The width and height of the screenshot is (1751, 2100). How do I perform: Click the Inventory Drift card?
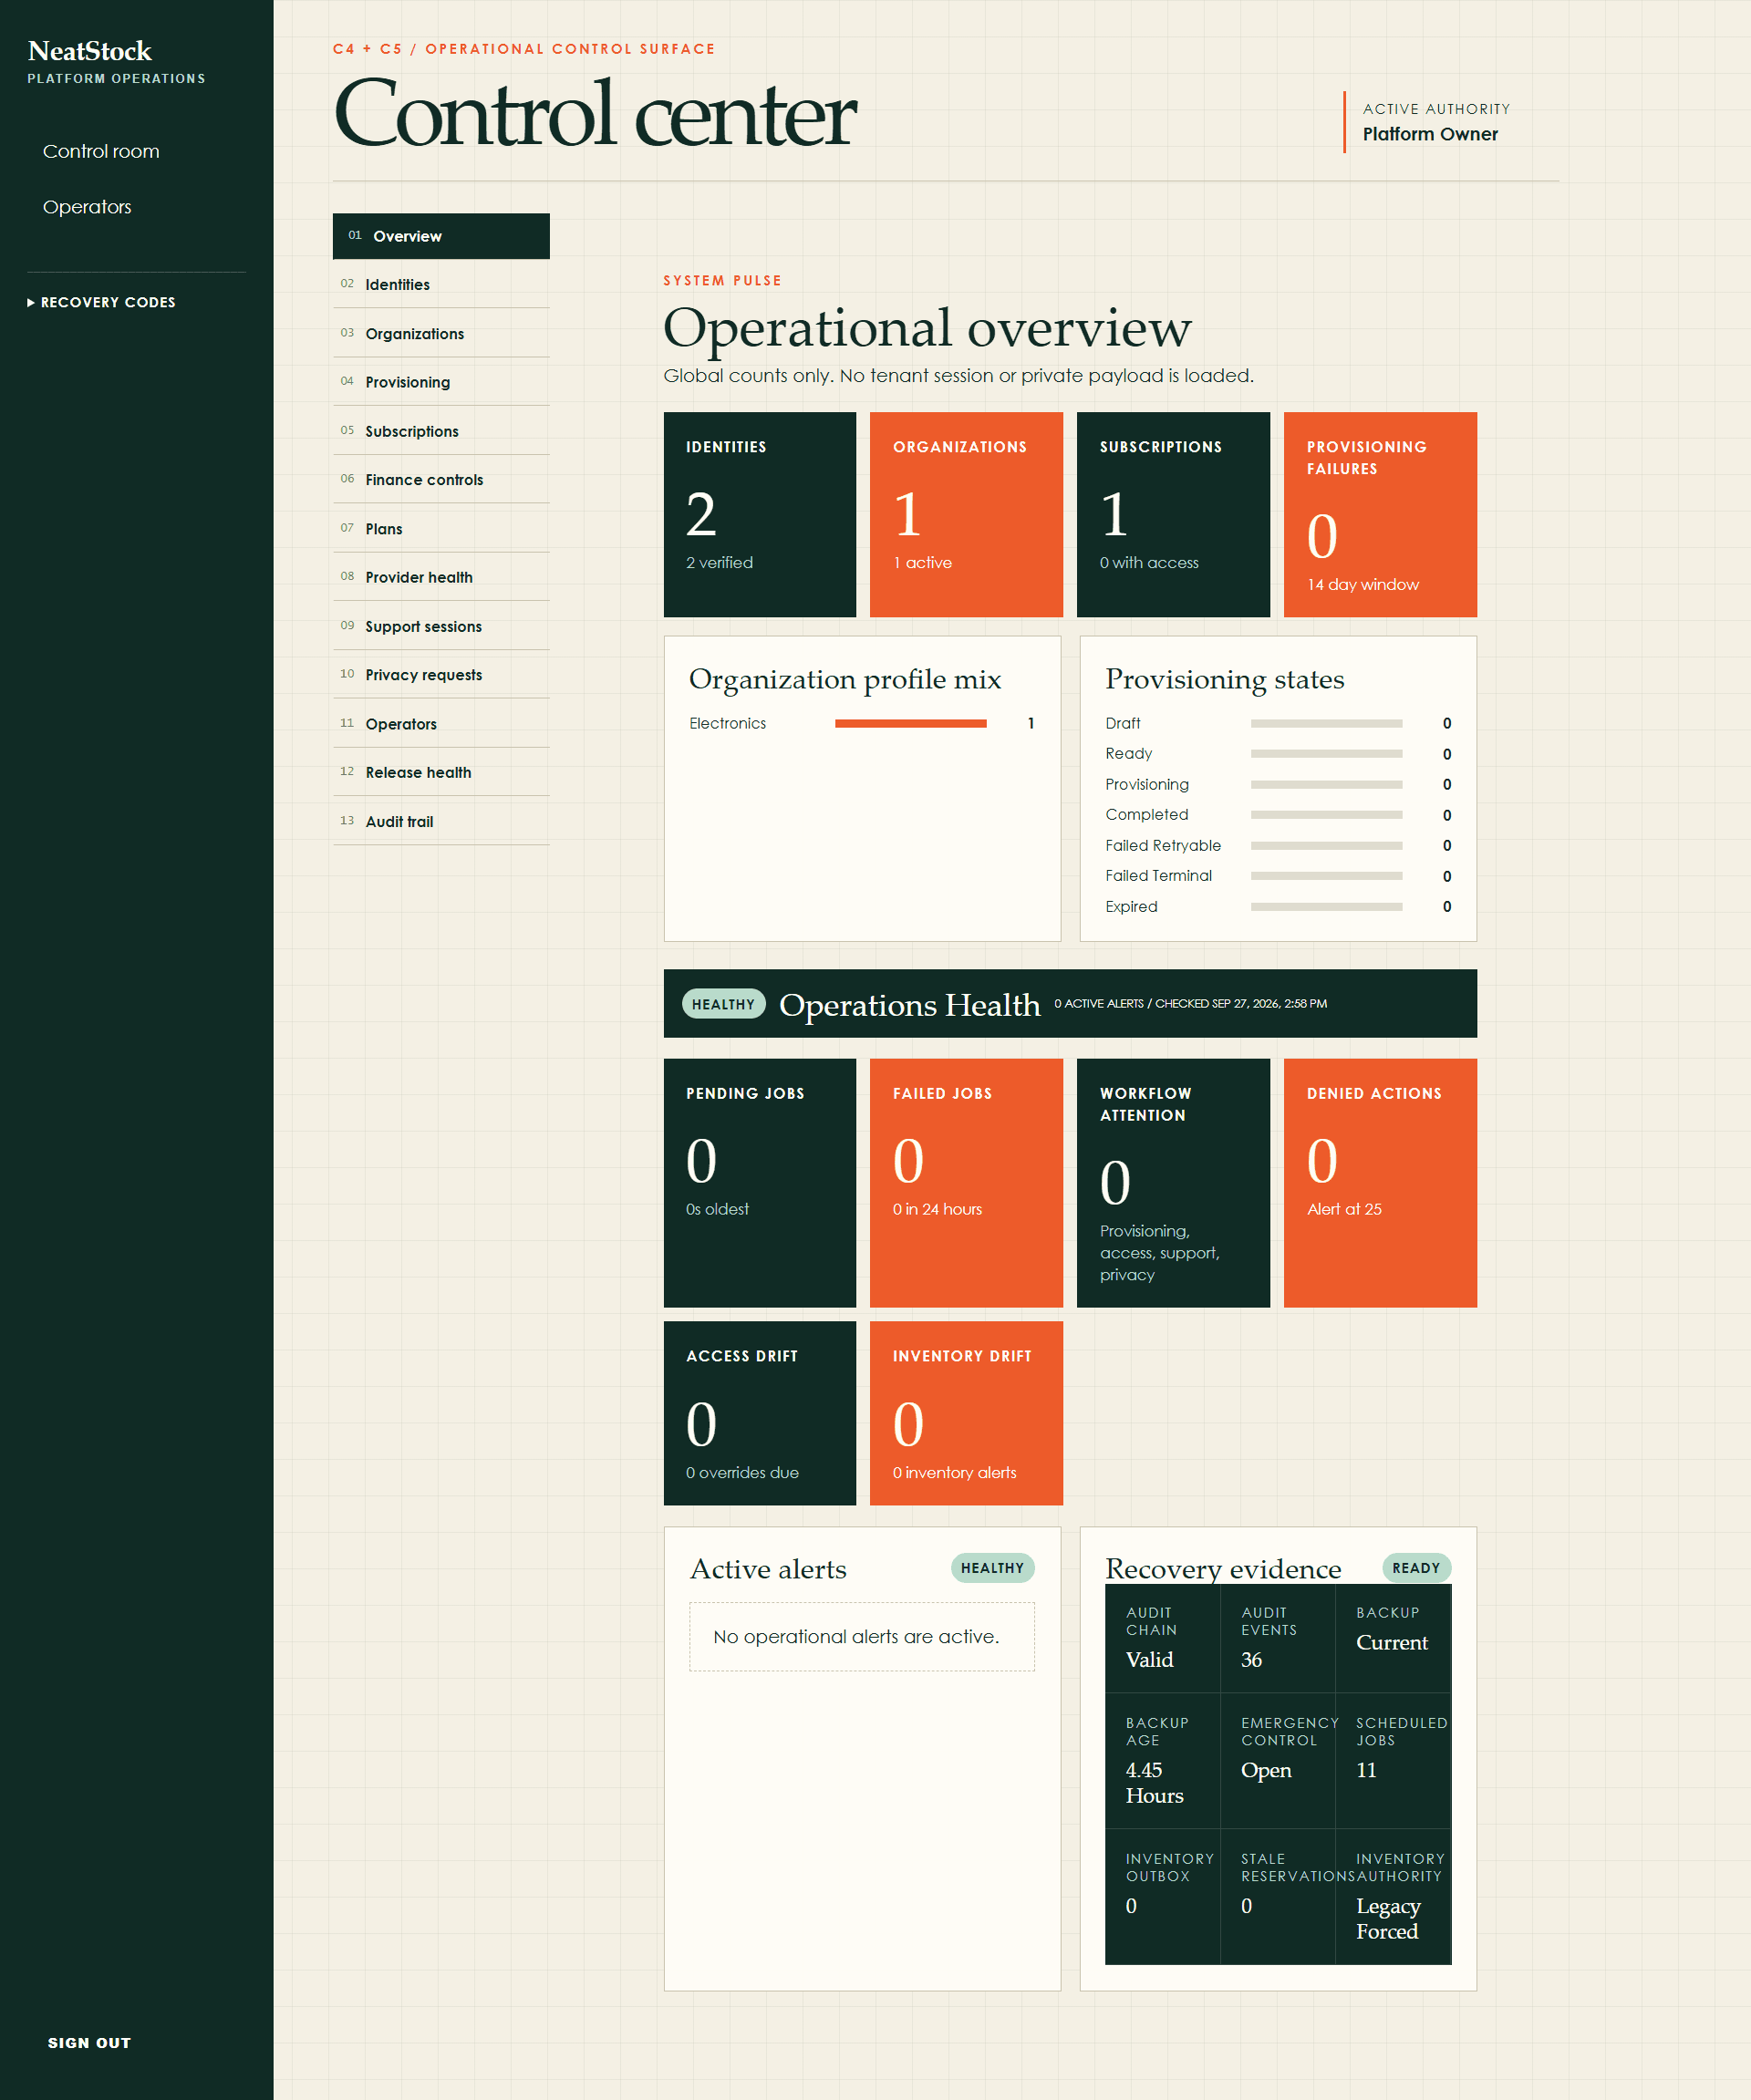point(966,1413)
